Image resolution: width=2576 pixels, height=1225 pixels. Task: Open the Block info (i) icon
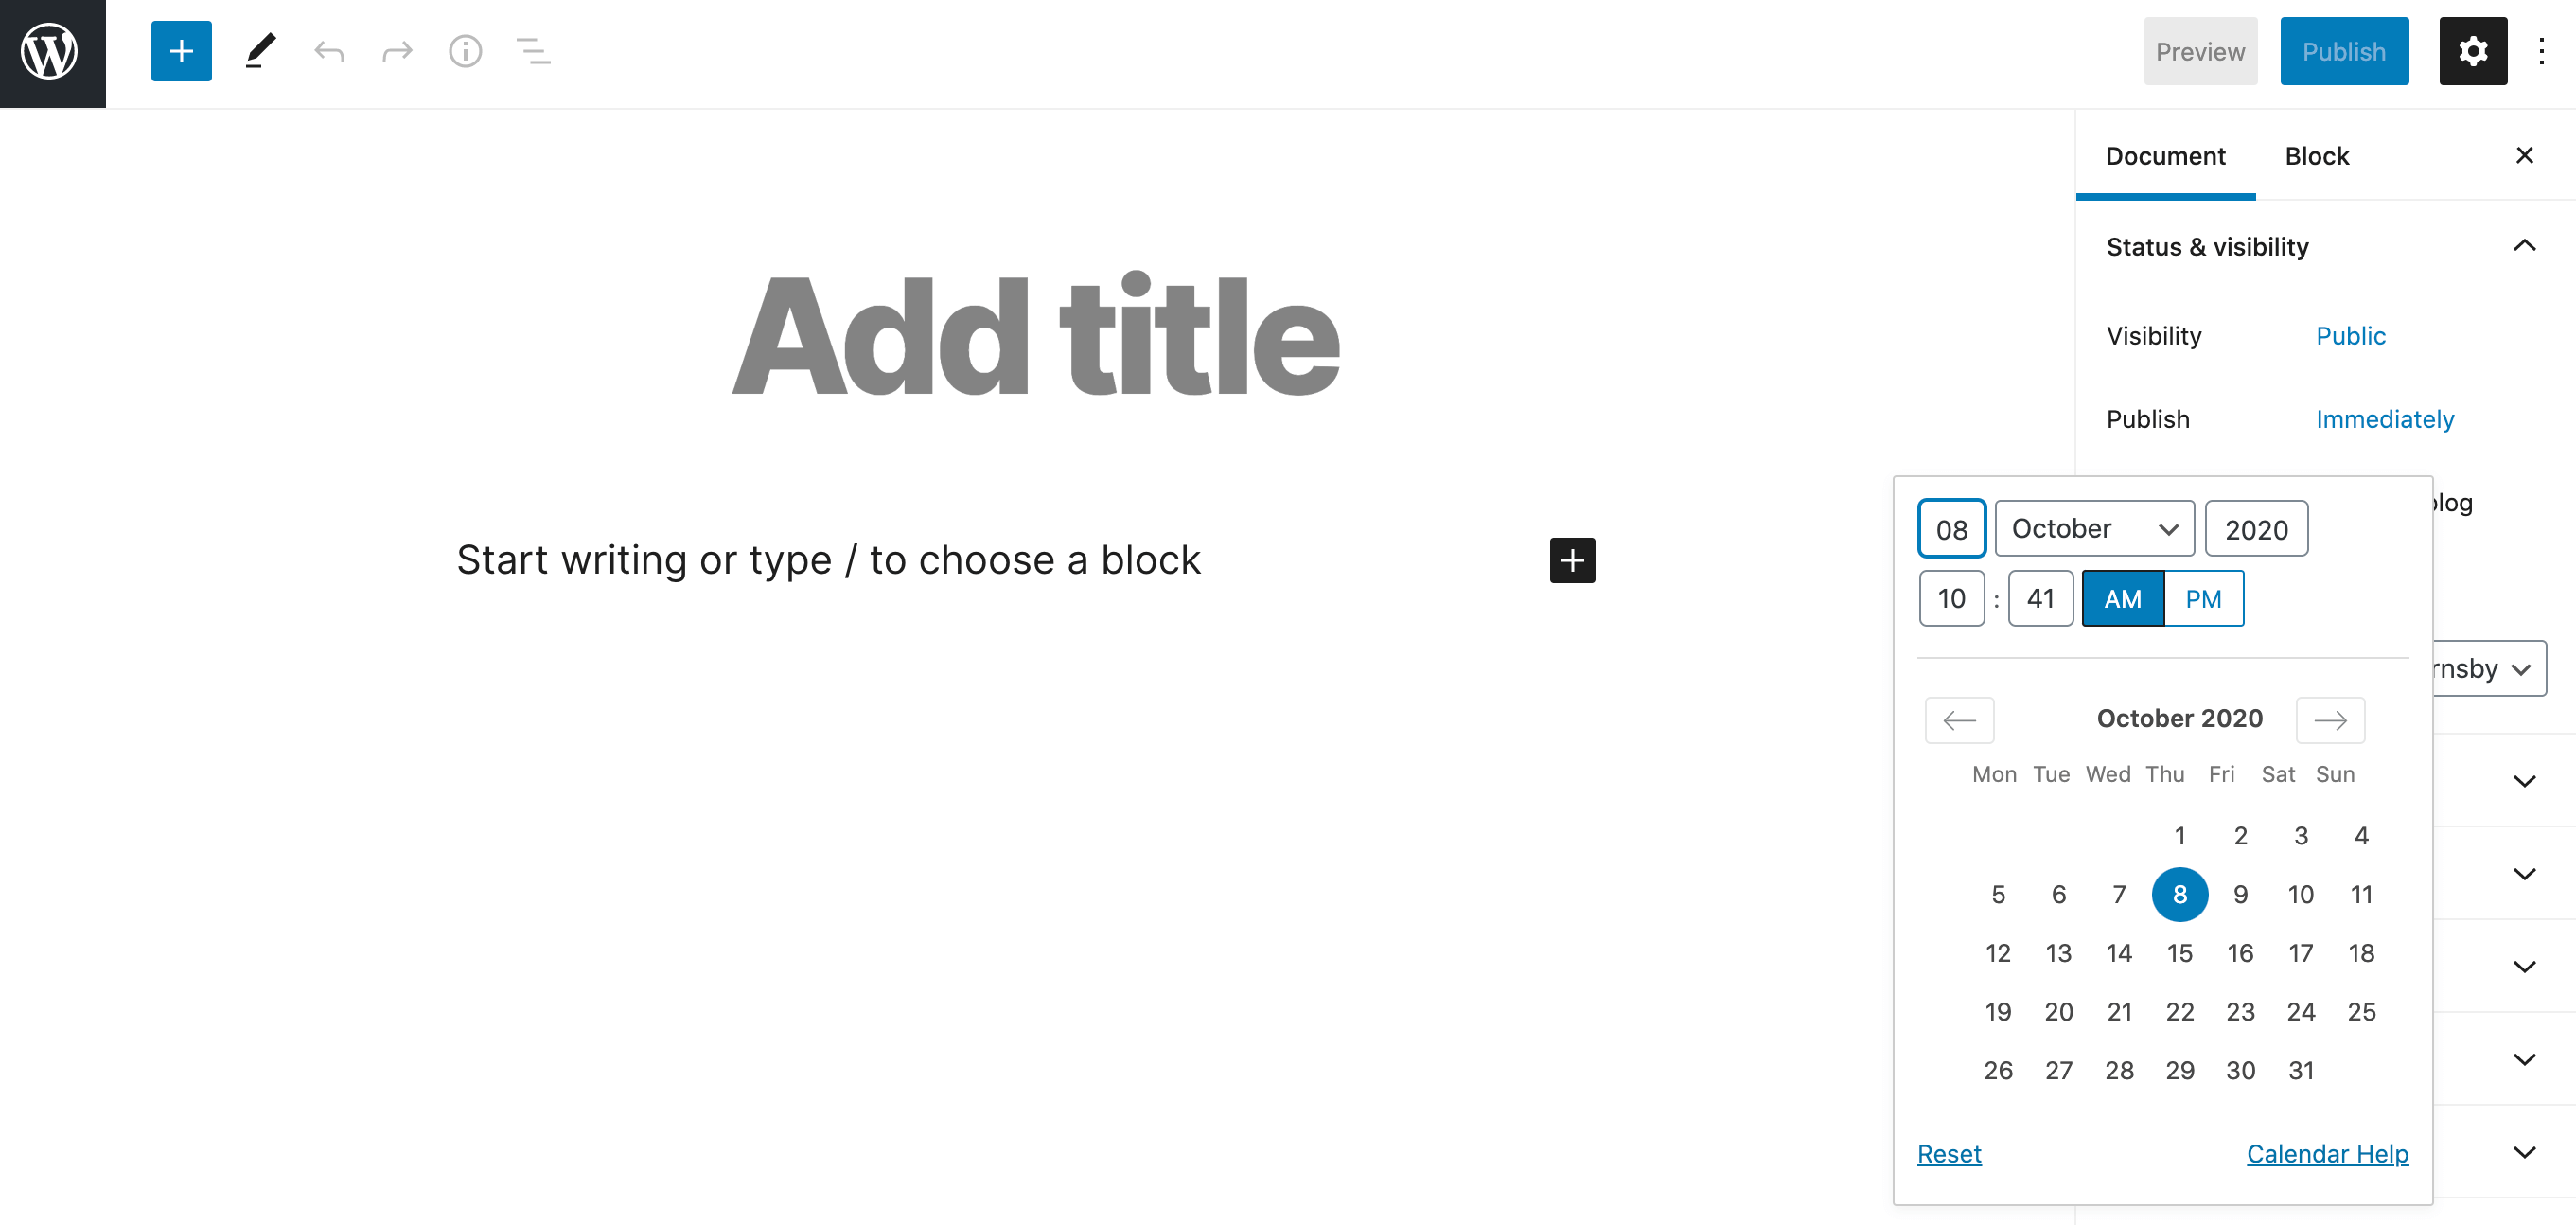click(467, 51)
